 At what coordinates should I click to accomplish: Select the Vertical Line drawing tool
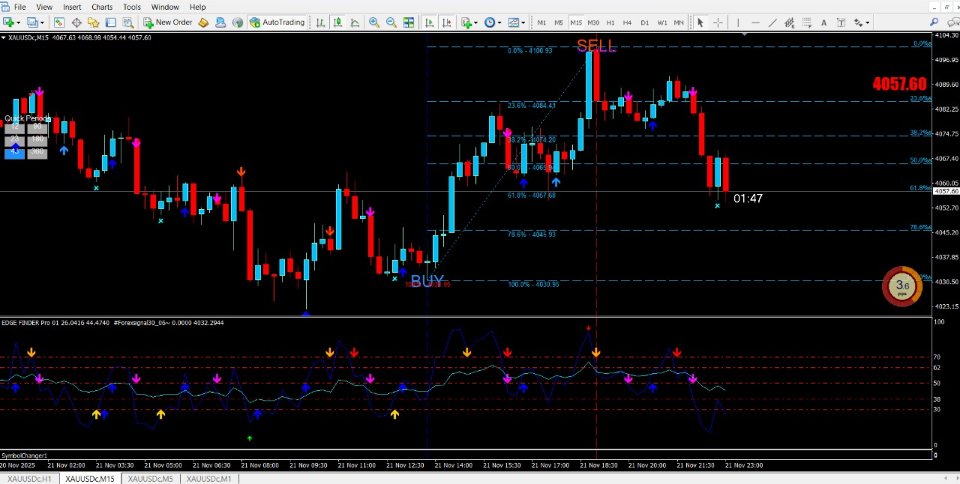tap(738, 23)
